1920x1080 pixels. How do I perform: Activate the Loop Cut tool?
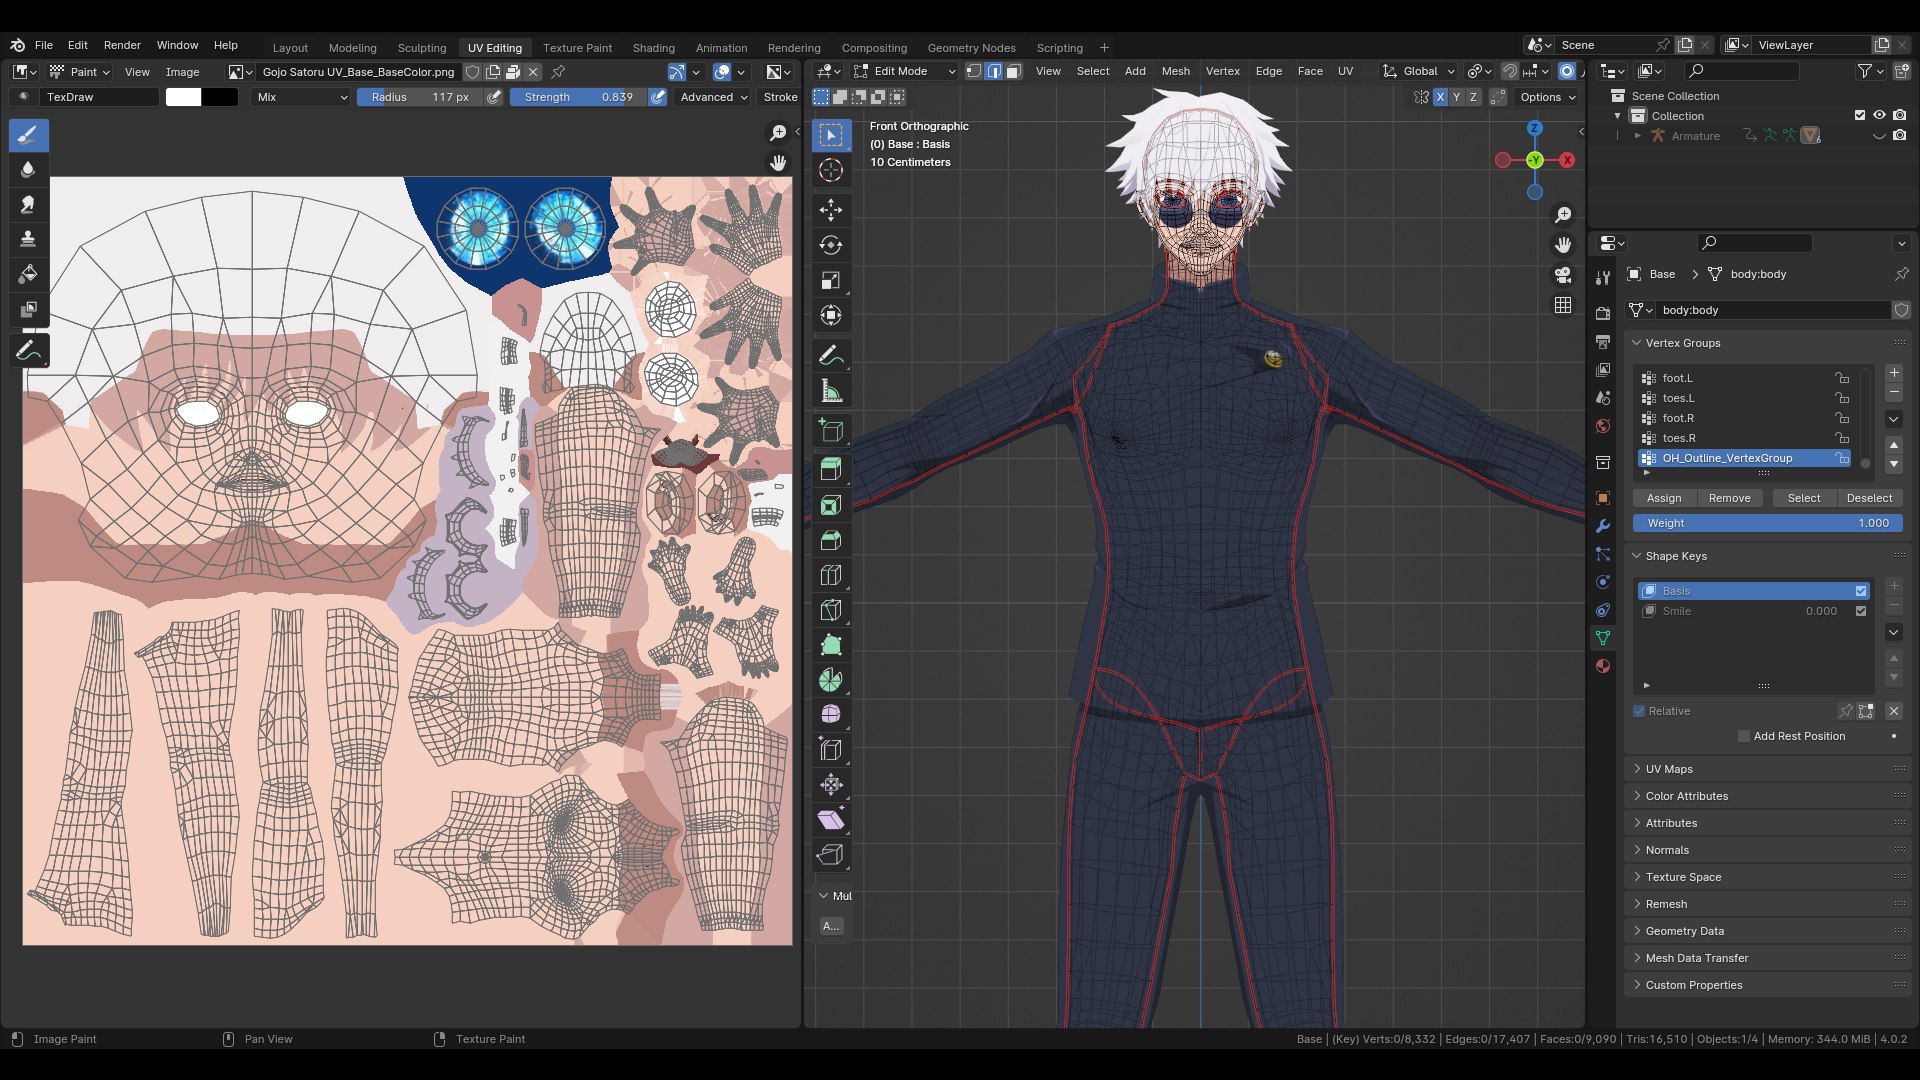pos(831,575)
